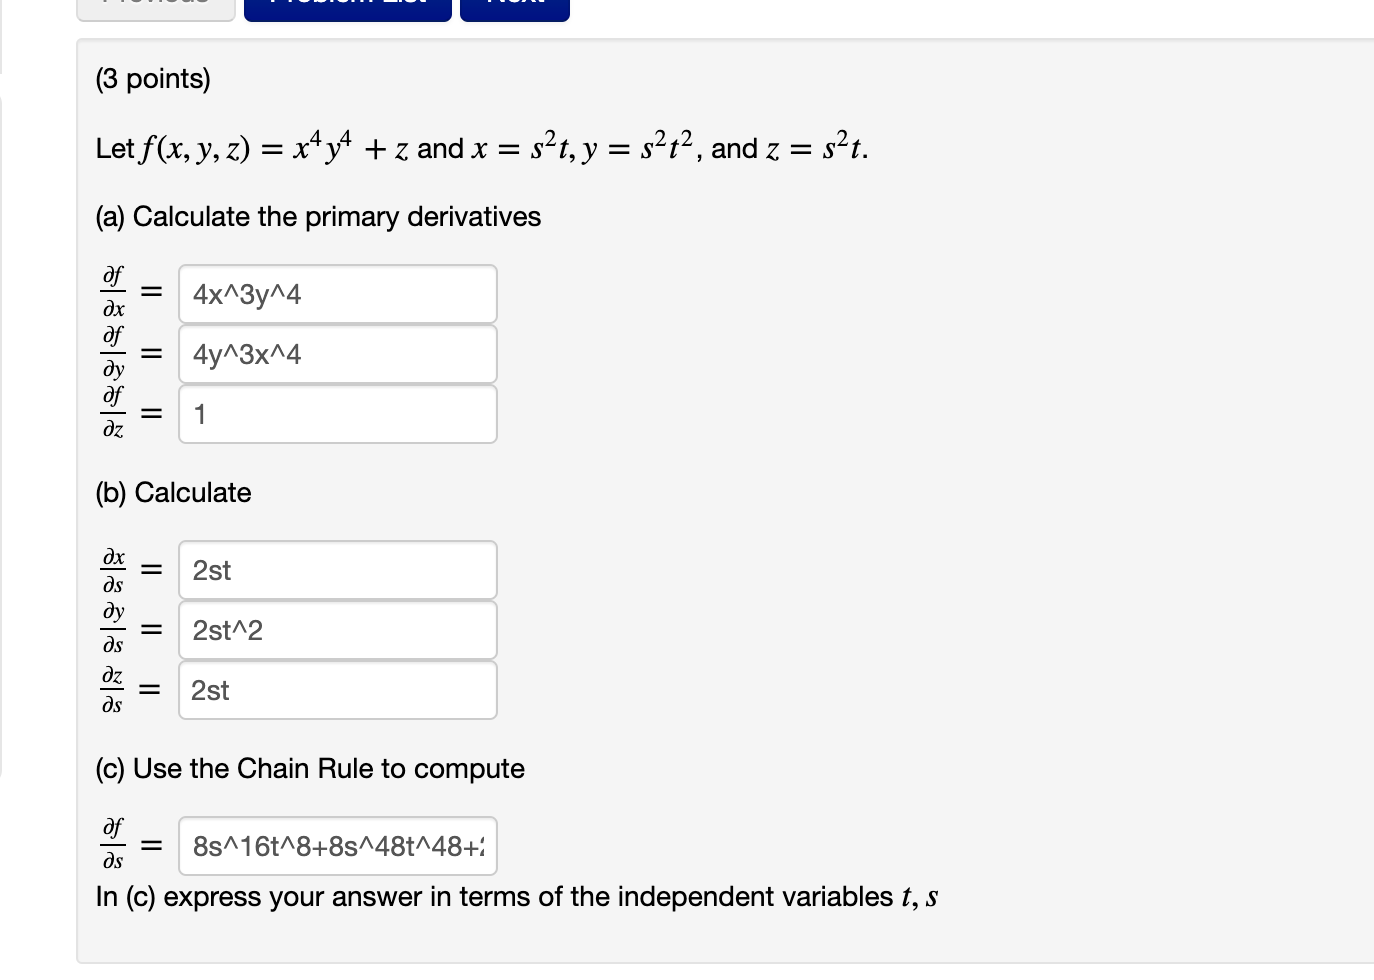Image resolution: width=1374 pixels, height=980 pixels.
Task: Click the ∂f/∂x fraction label
Action: [x=114, y=291]
